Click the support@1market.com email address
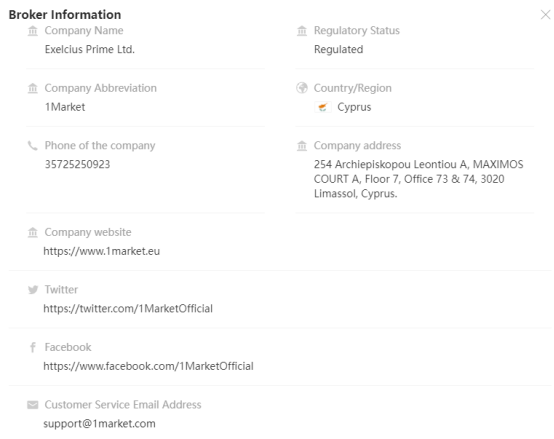The image size is (554, 439). [x=99, y=424]
